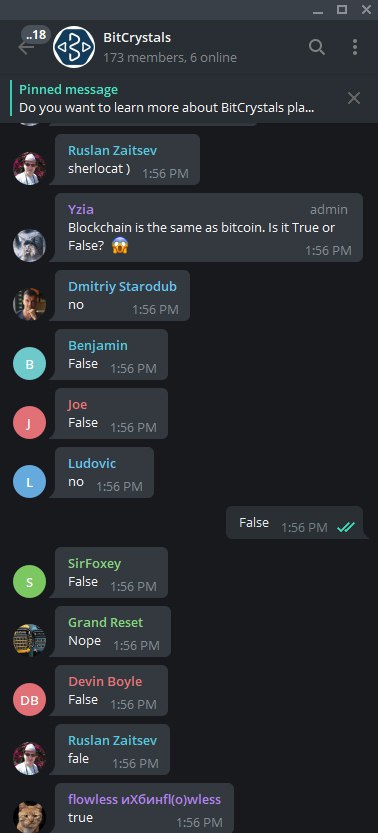
Task: Click Yzia's name in the admin message
Action: point(81,210)
